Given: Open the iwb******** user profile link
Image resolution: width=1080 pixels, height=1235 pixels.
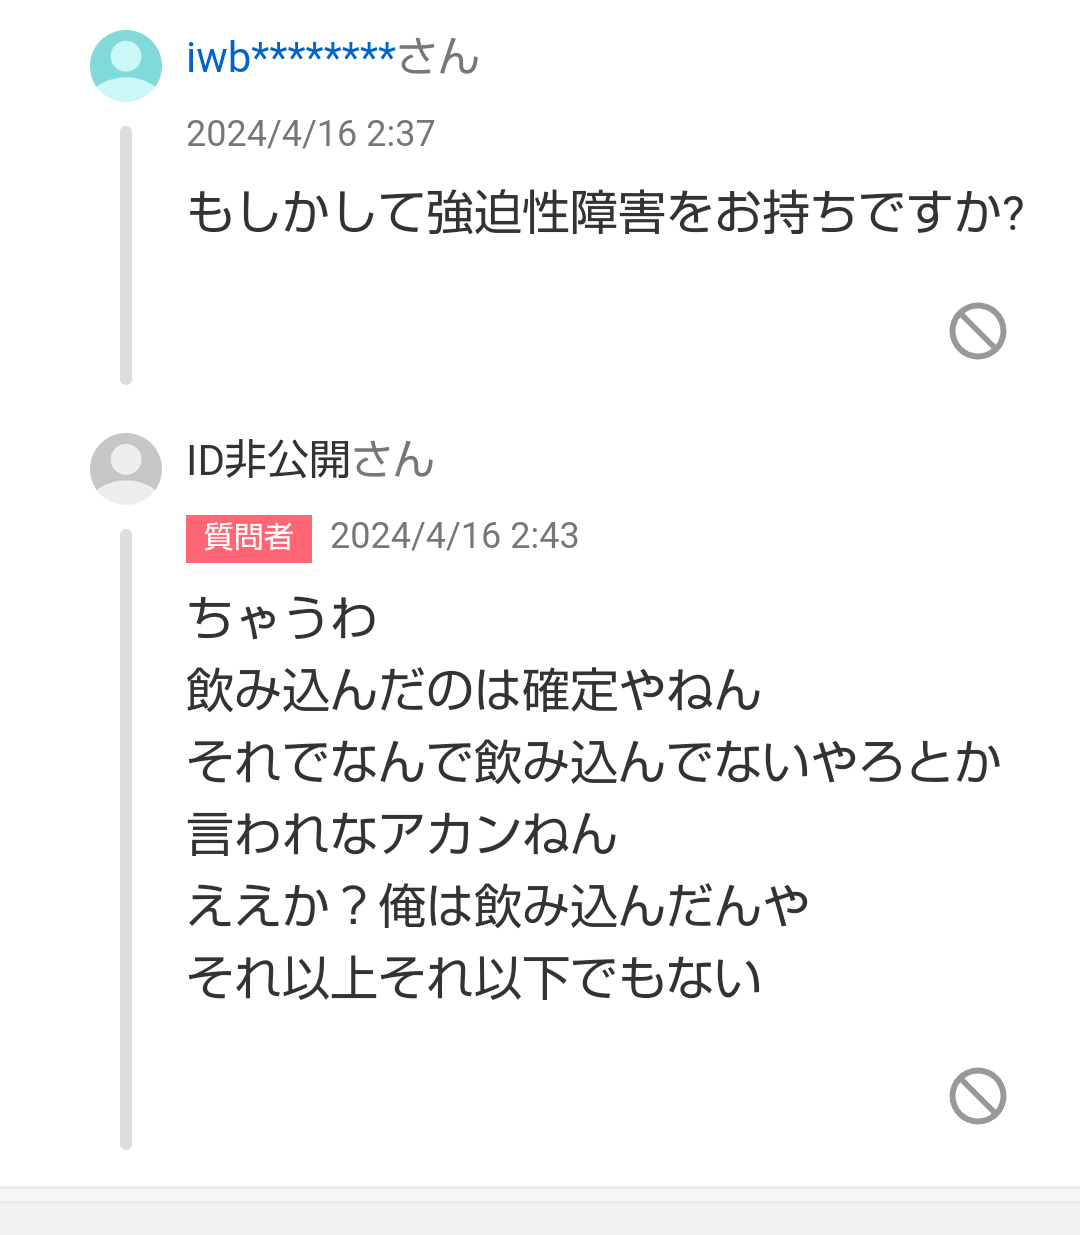Looking at the screenshot, I should coord(291,57).
